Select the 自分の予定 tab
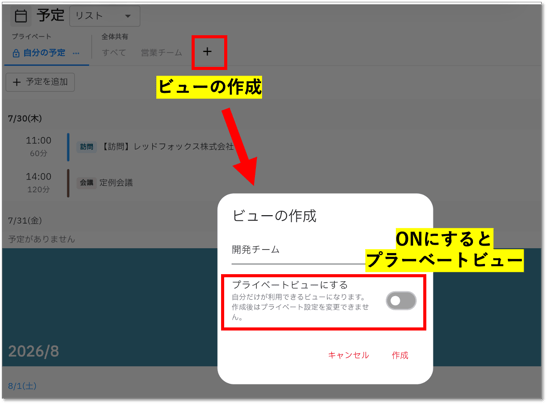This screenshot has height=404, width=547. pyautogui.click(x=44, y=53)
